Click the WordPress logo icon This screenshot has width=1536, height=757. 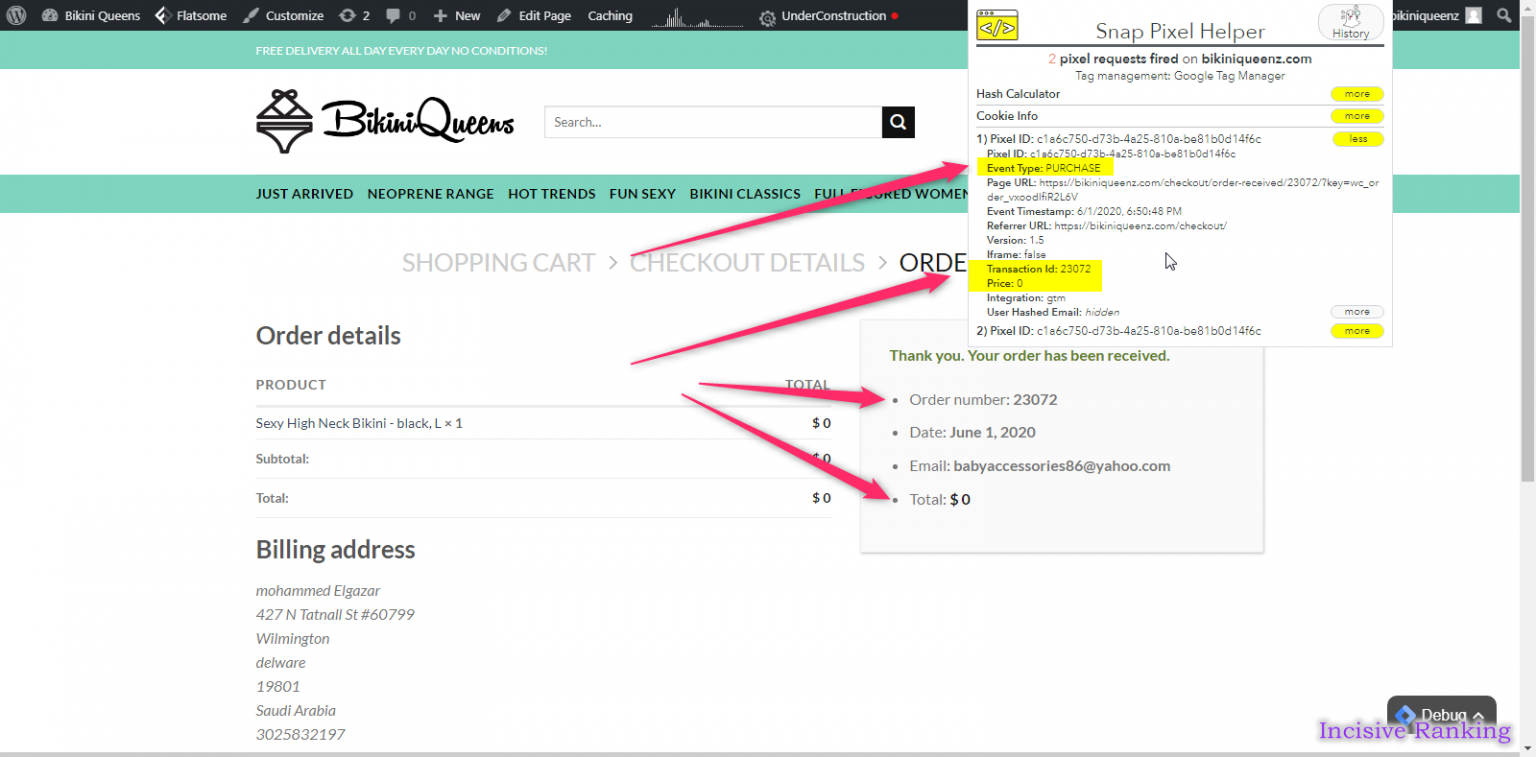point(15,16)
